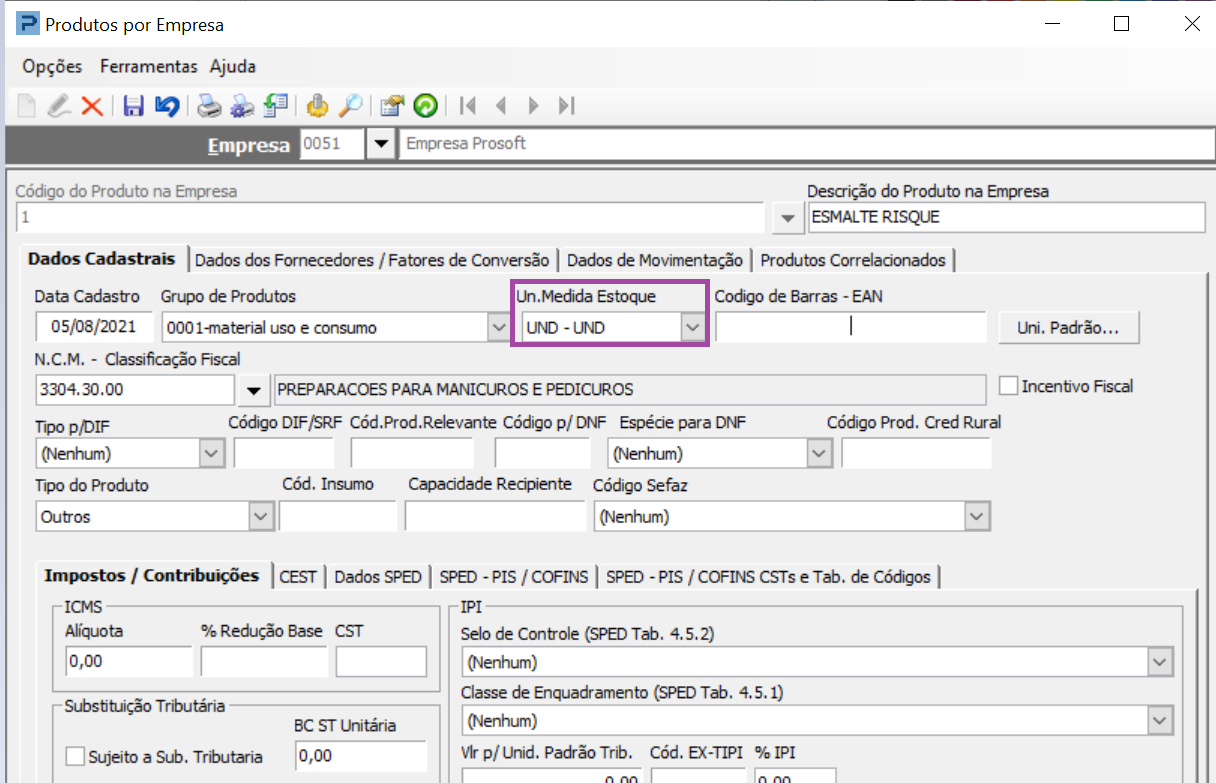Click the ICMS CST field
Image resolution: width=1216 pixels, height=784 pixels.
[x=381, y=662]
